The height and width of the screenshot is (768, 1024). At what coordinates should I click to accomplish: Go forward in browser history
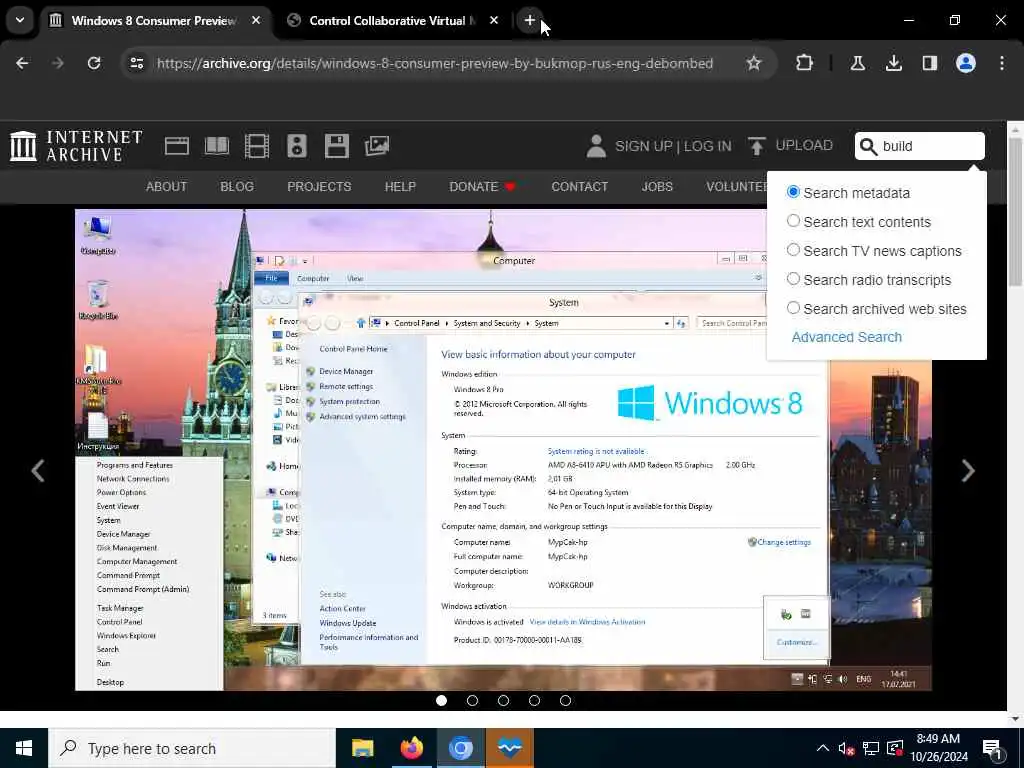point(58,63)
